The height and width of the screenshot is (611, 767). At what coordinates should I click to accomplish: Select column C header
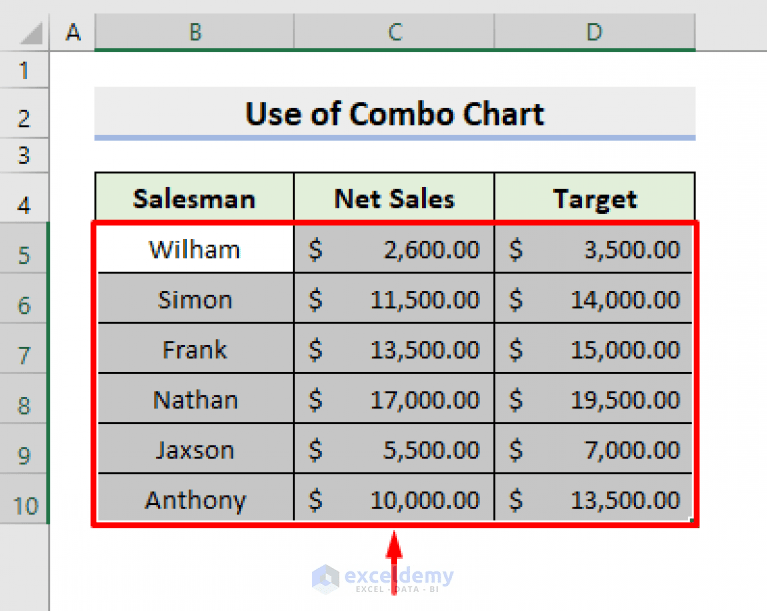394,32
